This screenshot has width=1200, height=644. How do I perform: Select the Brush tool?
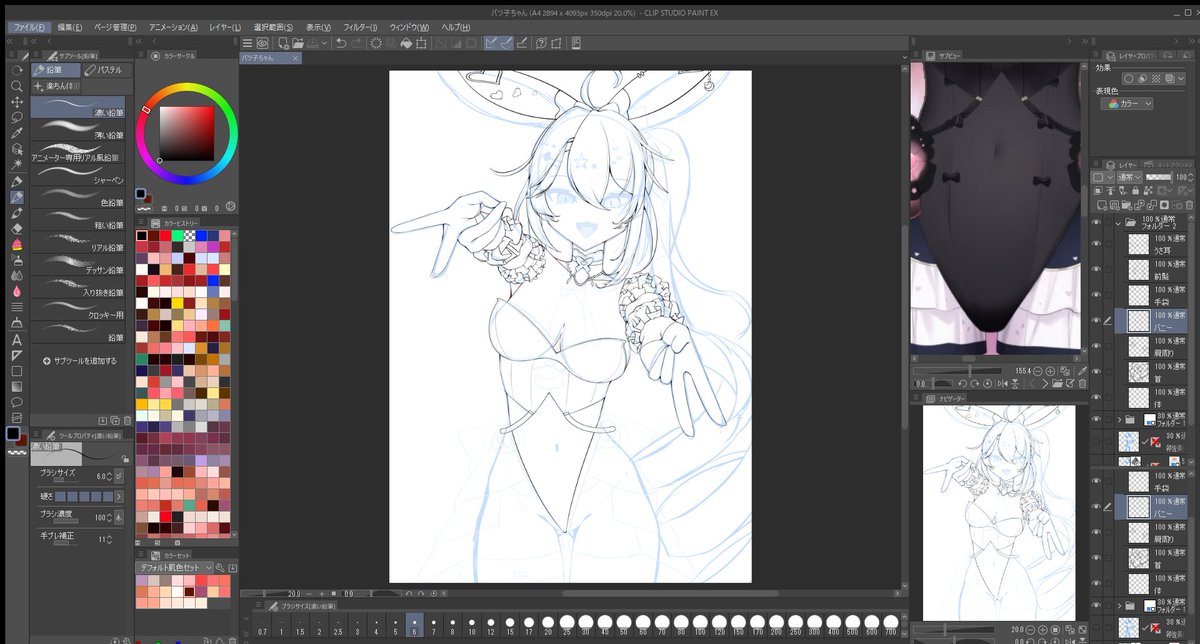[16, 213]
